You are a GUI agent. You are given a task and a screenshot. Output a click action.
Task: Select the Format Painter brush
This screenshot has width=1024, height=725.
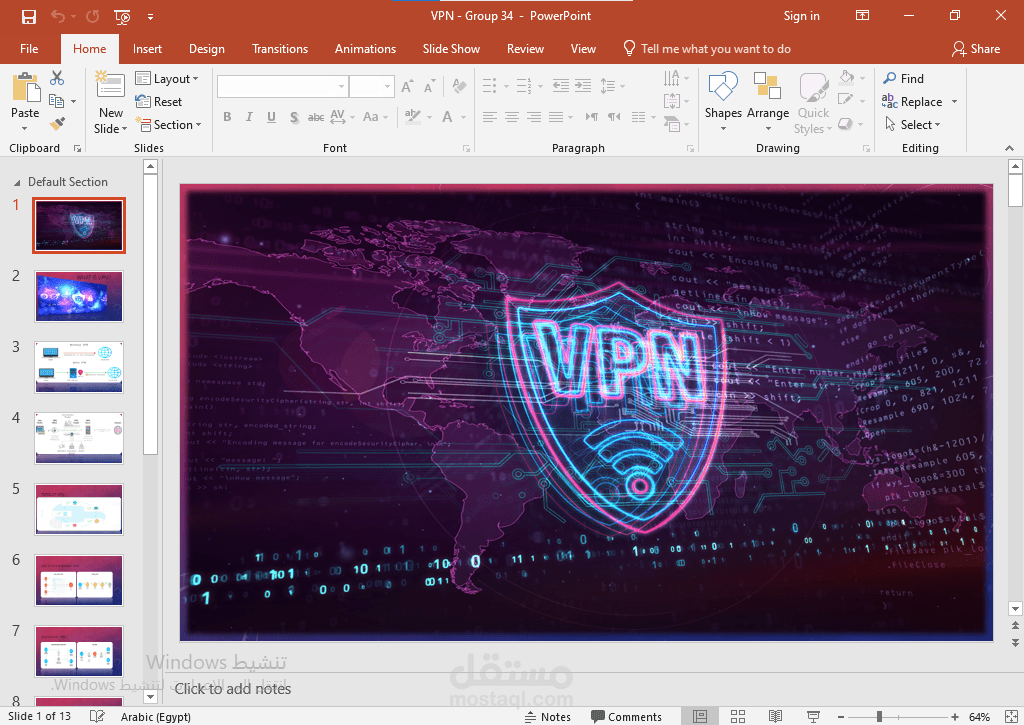click(57, 123)
